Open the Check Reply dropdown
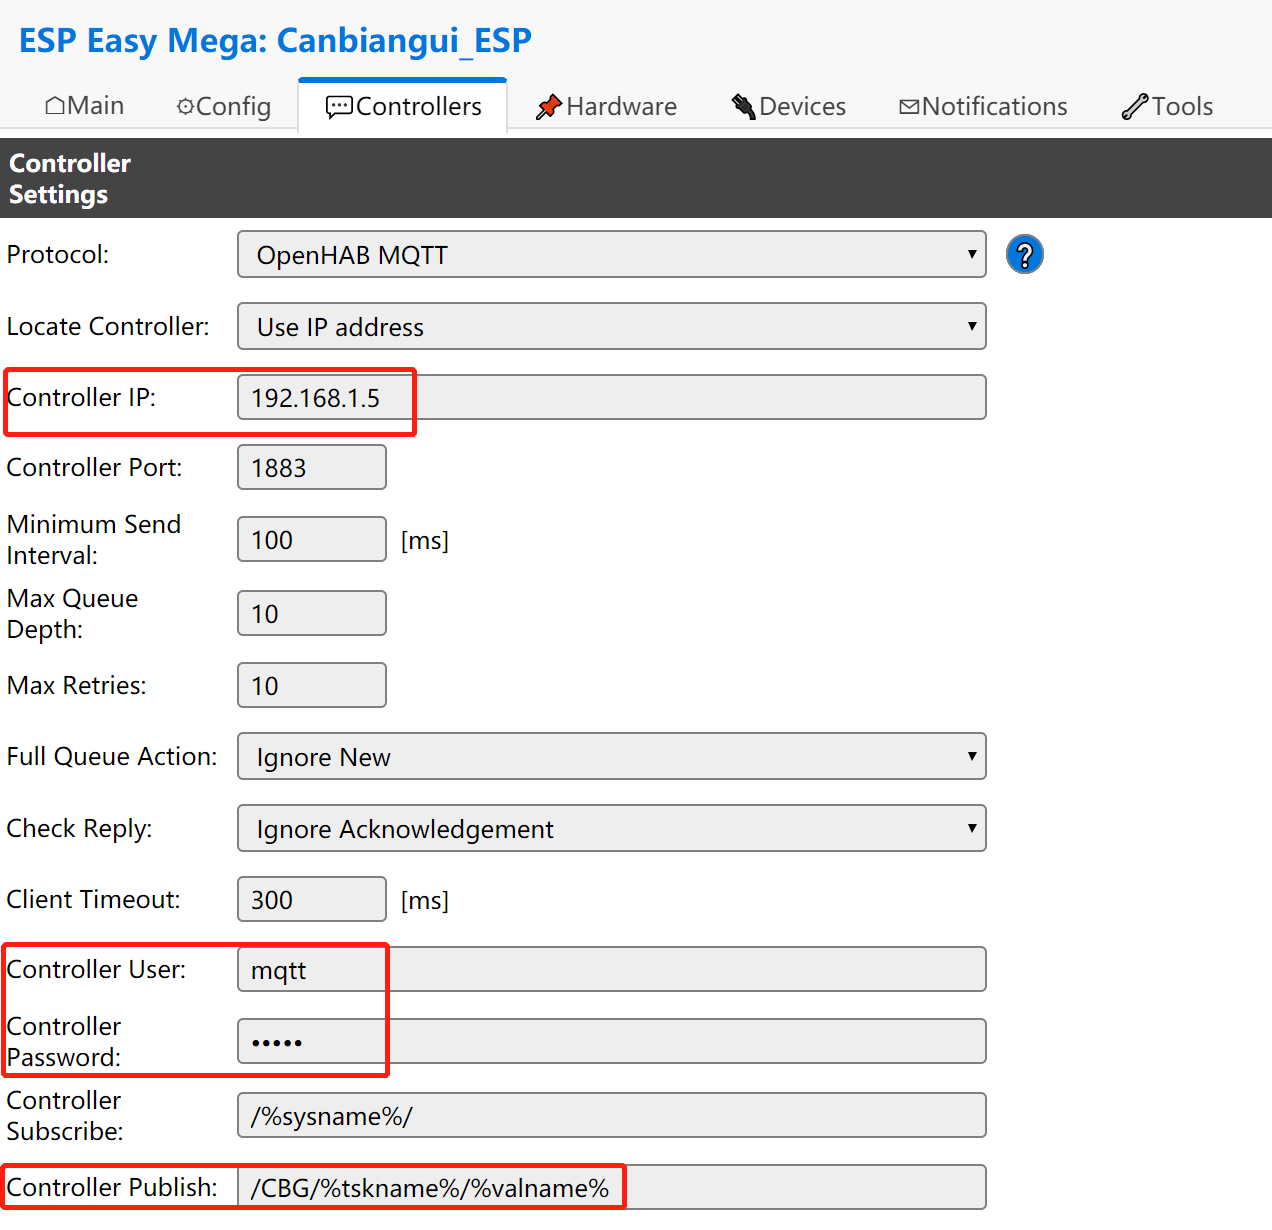Image resolution: width=1272 pixels, height=1230 pixels. (611, 829)
